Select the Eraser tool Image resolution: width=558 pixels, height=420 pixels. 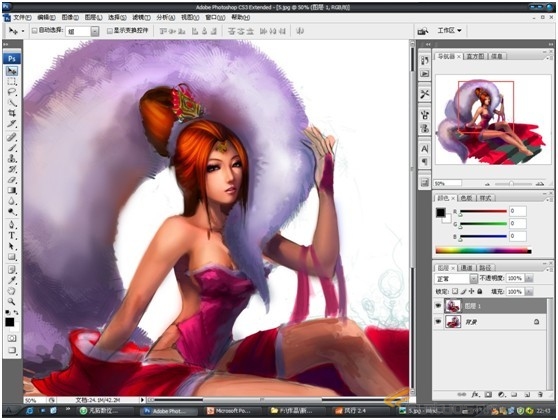pos(12,179)
